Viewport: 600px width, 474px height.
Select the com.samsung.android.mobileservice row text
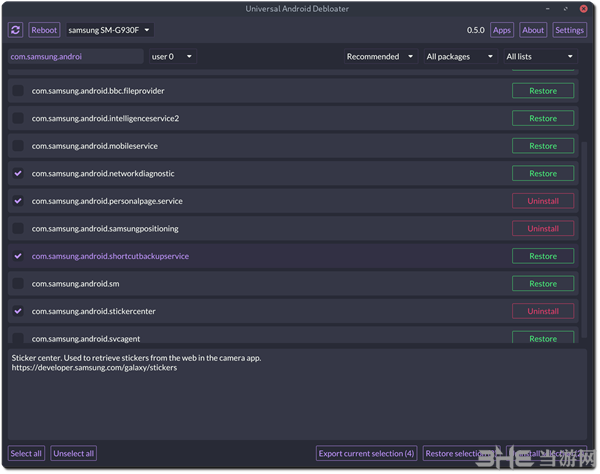(x=95, y=146)
